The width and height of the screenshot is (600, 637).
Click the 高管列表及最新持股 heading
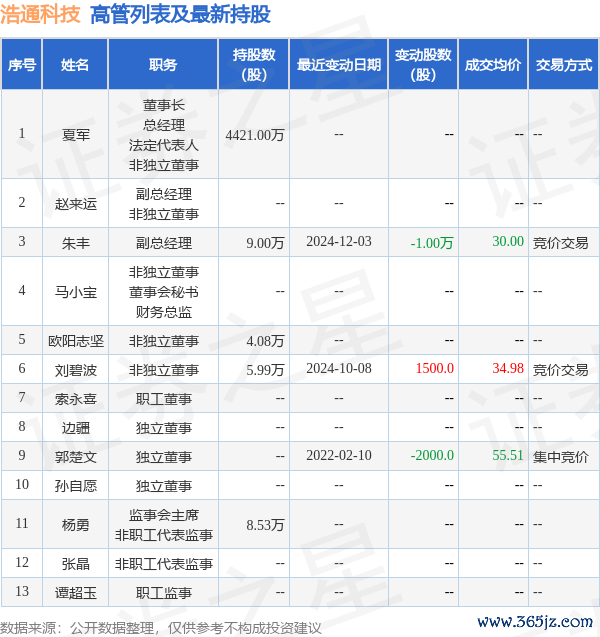pyautogui.click(x=180, y=14)
